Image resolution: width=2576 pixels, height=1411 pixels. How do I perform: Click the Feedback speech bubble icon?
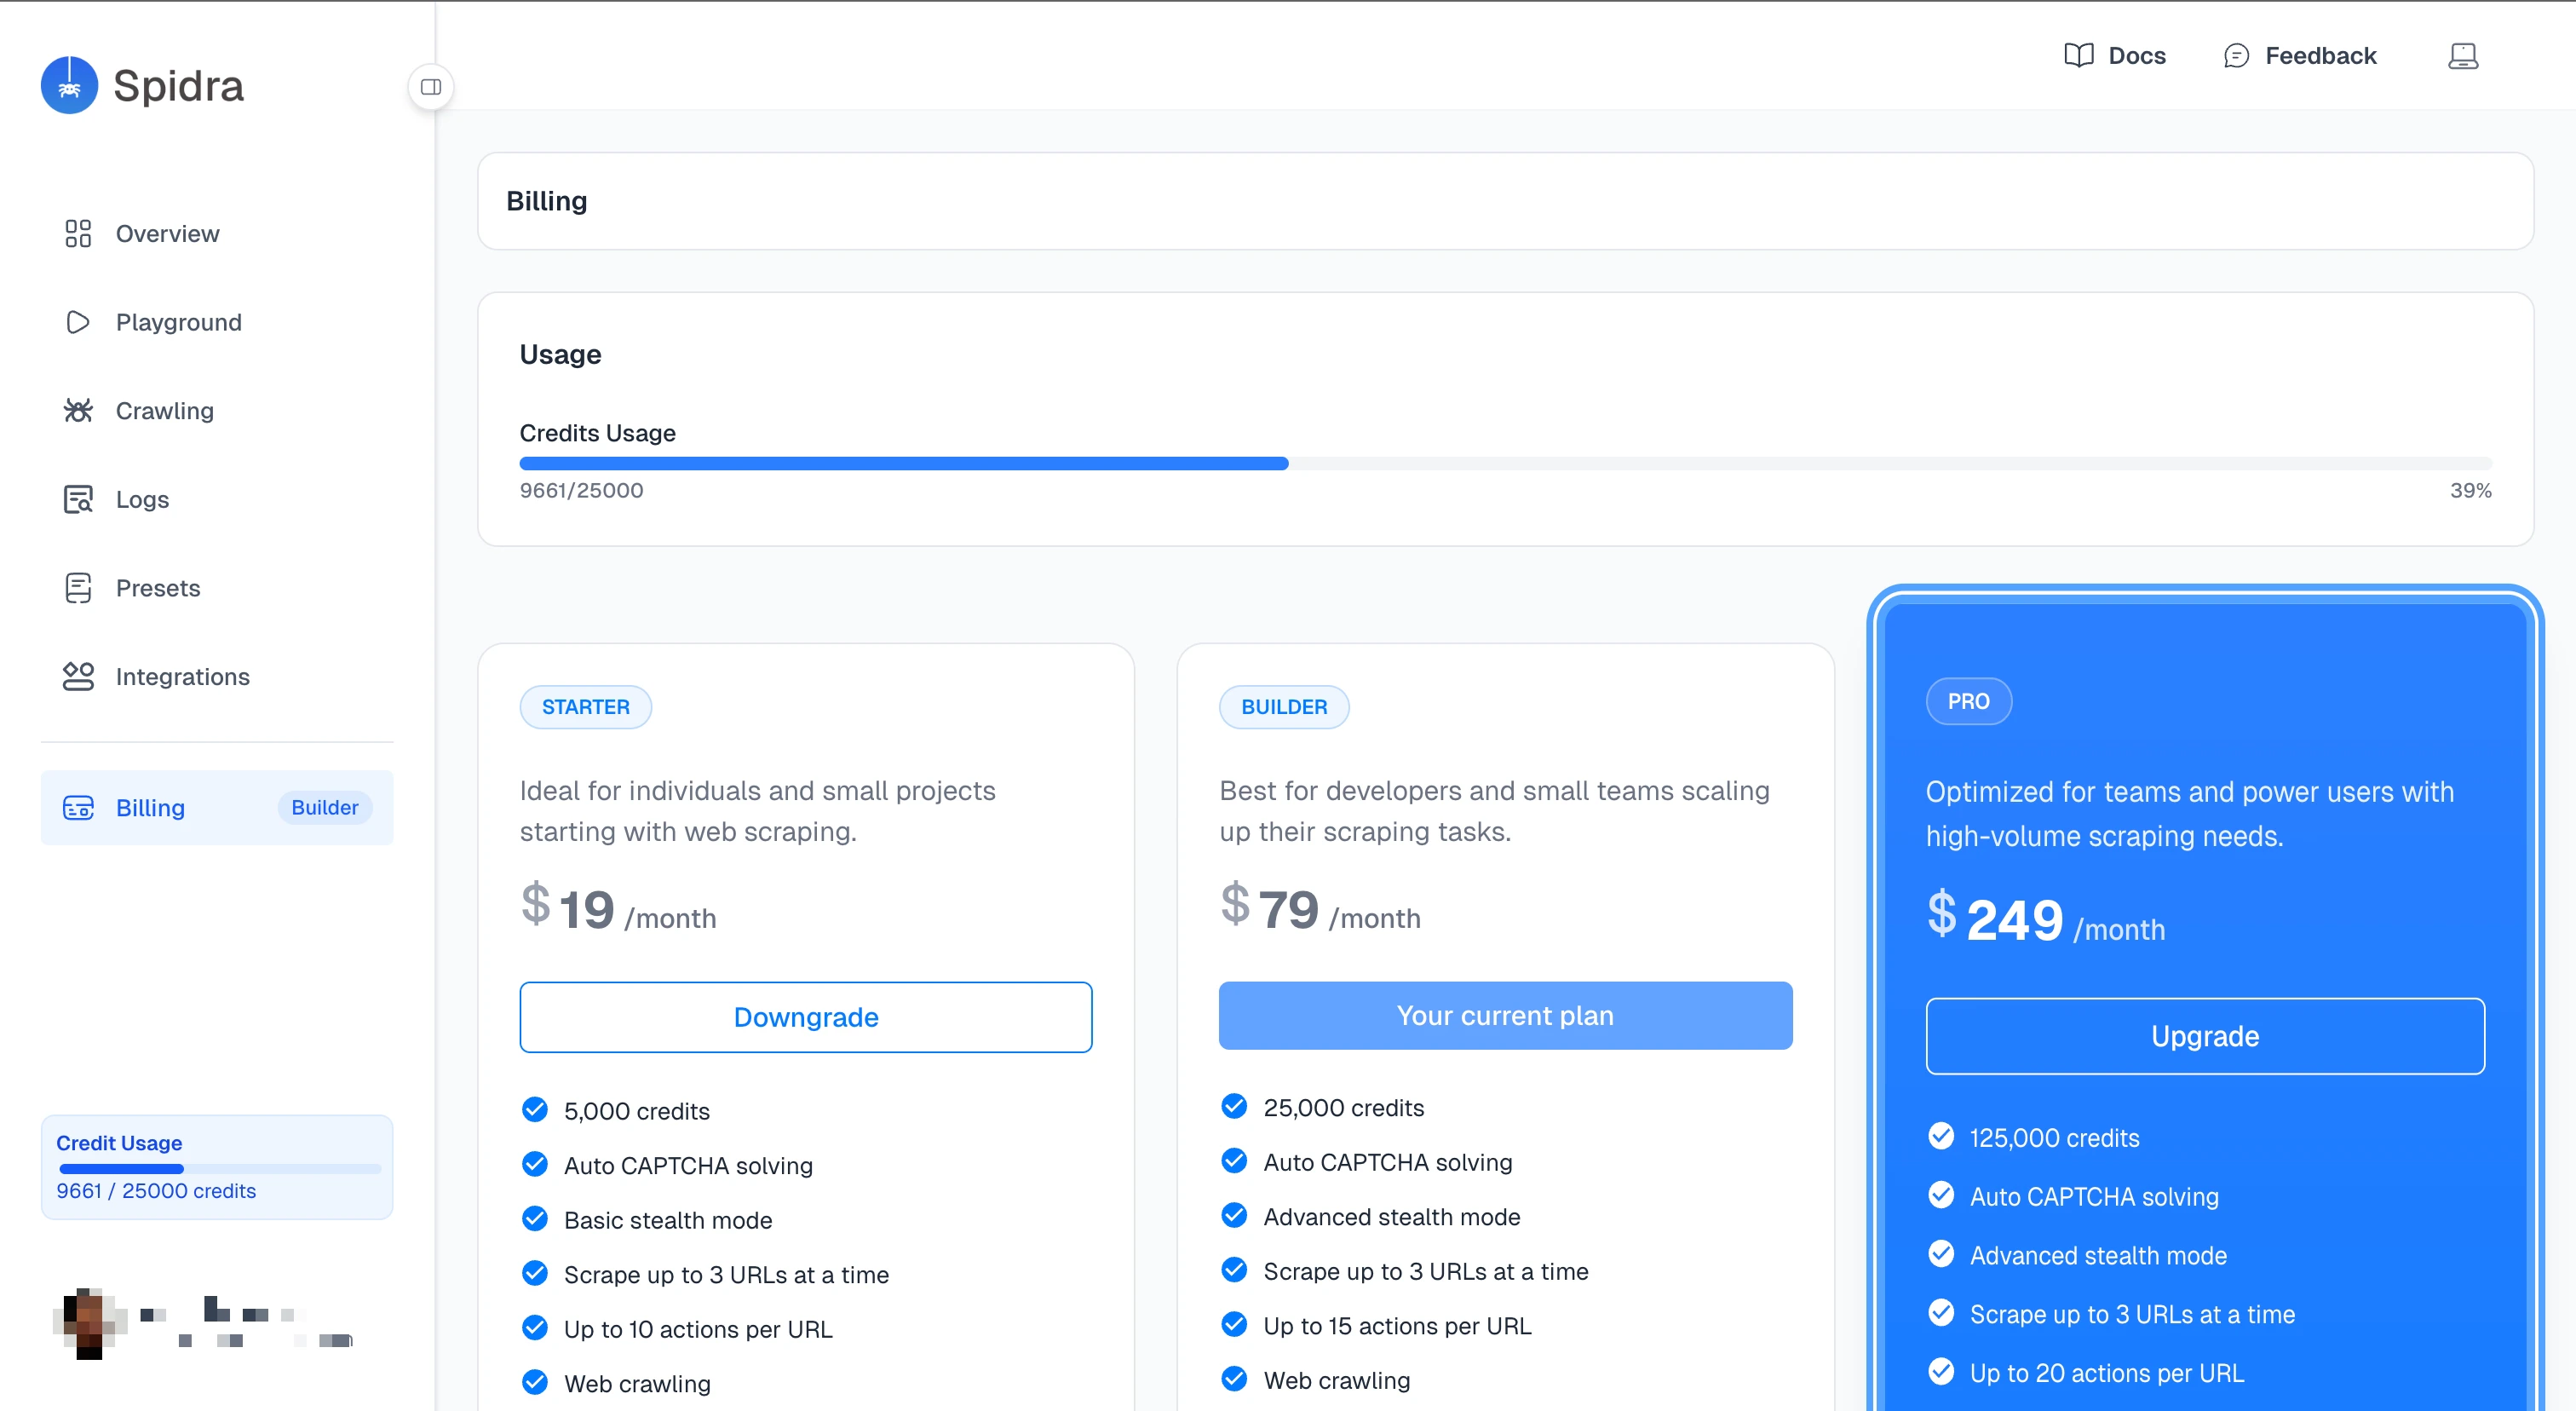click(x=2237, y=55)
